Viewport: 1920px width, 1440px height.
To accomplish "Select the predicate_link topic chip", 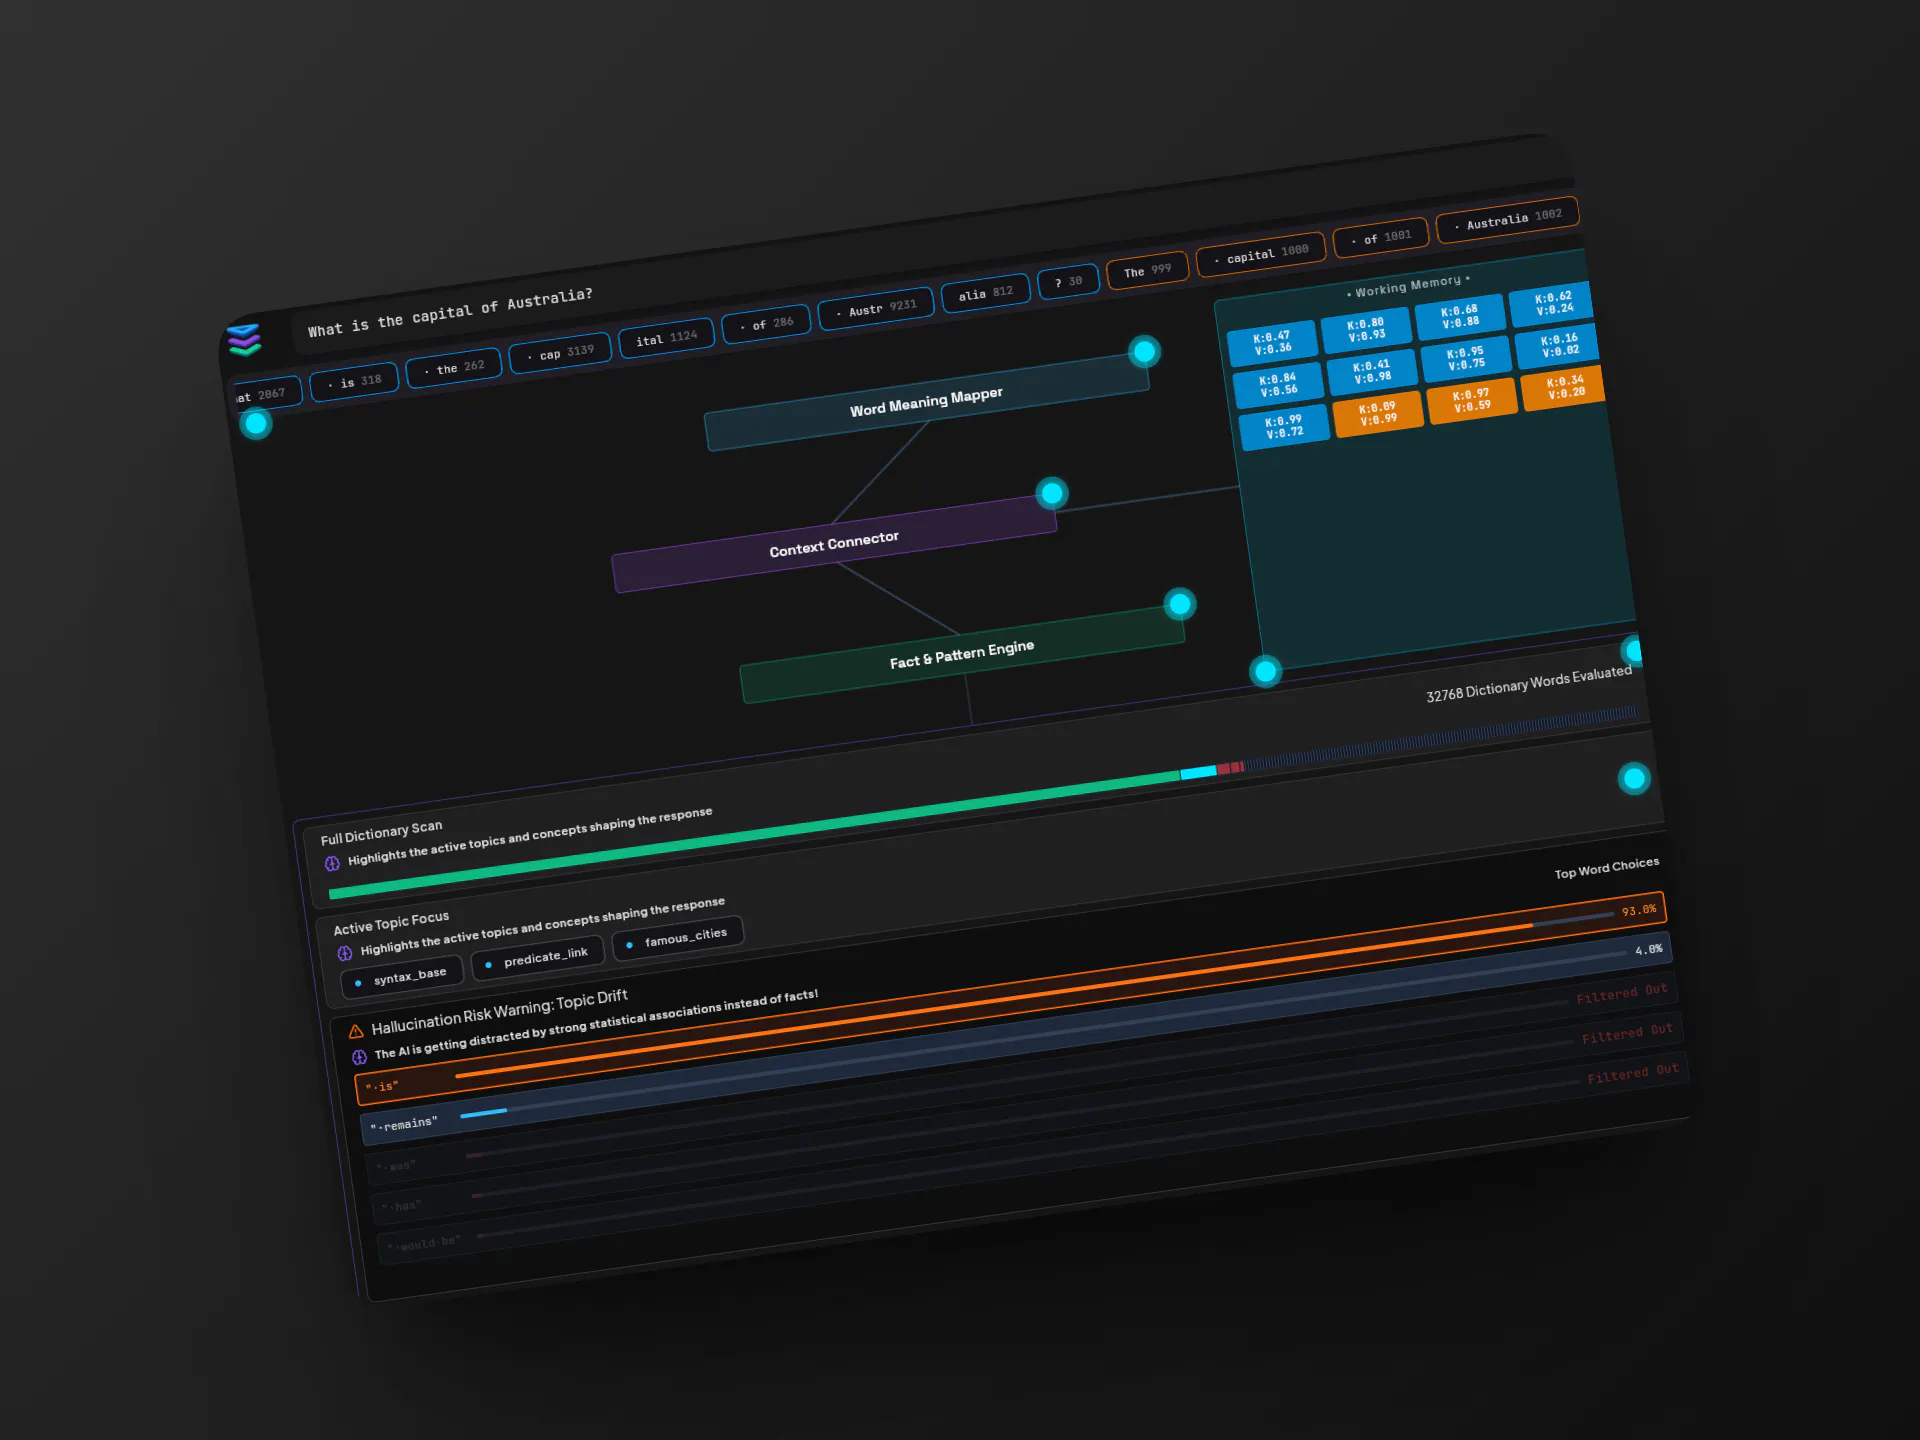I will pyautogui.click(x=537, y=960).
